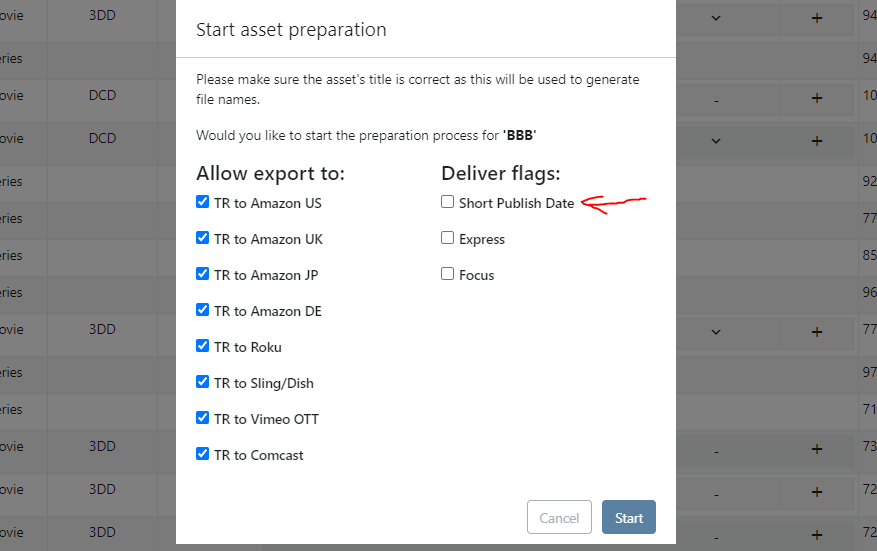Open chevron dropdown in second DCD row
877x551 pixels.
point(716,139)
